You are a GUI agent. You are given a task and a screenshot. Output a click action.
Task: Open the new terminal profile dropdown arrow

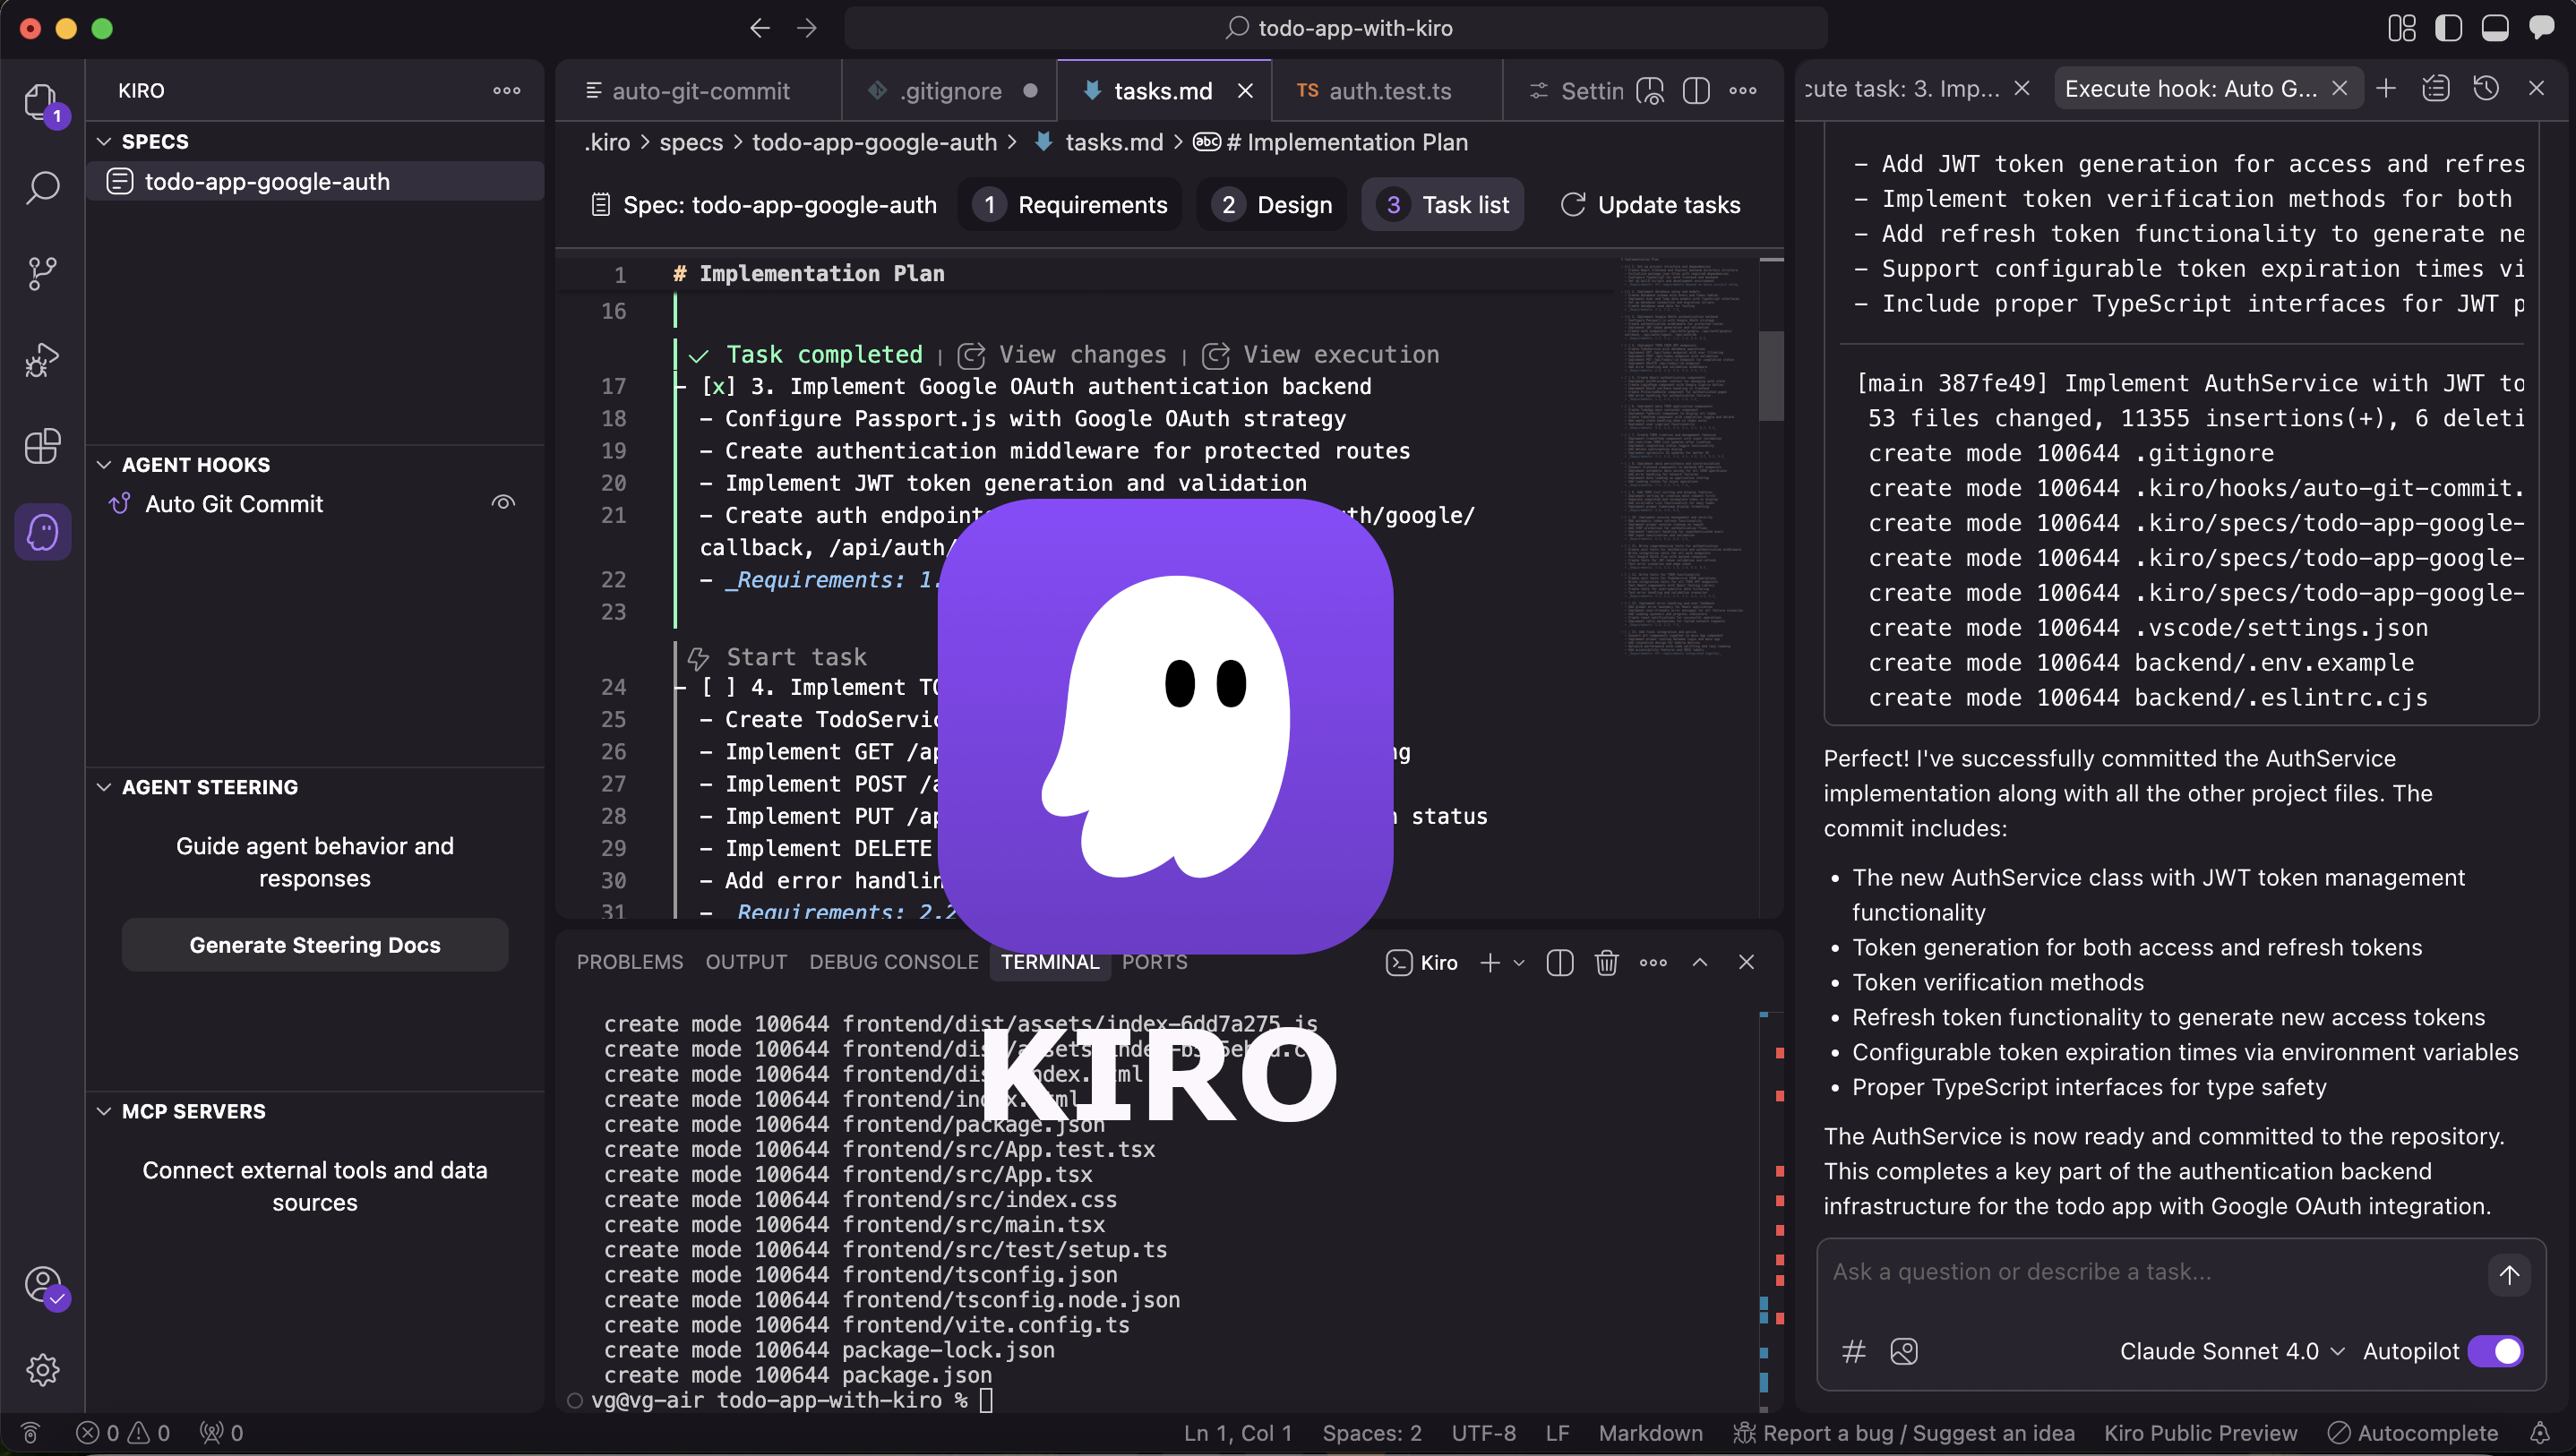pyautogui.click(x=1519, y=963)
